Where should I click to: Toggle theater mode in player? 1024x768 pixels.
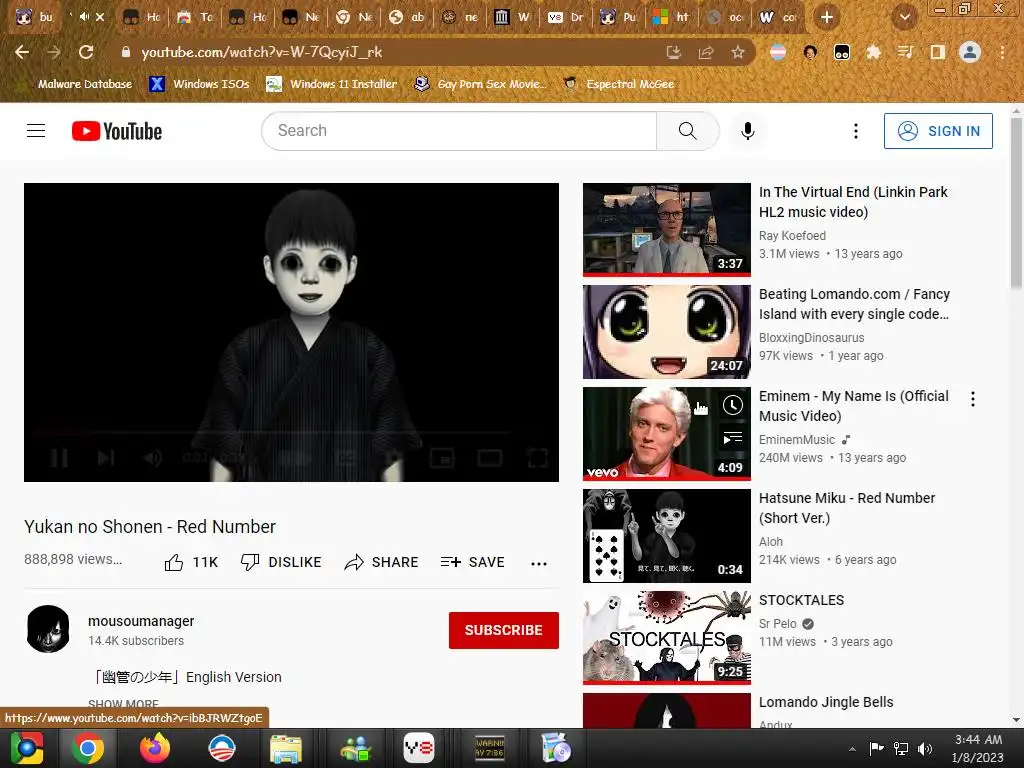click(x=489, y=458)
